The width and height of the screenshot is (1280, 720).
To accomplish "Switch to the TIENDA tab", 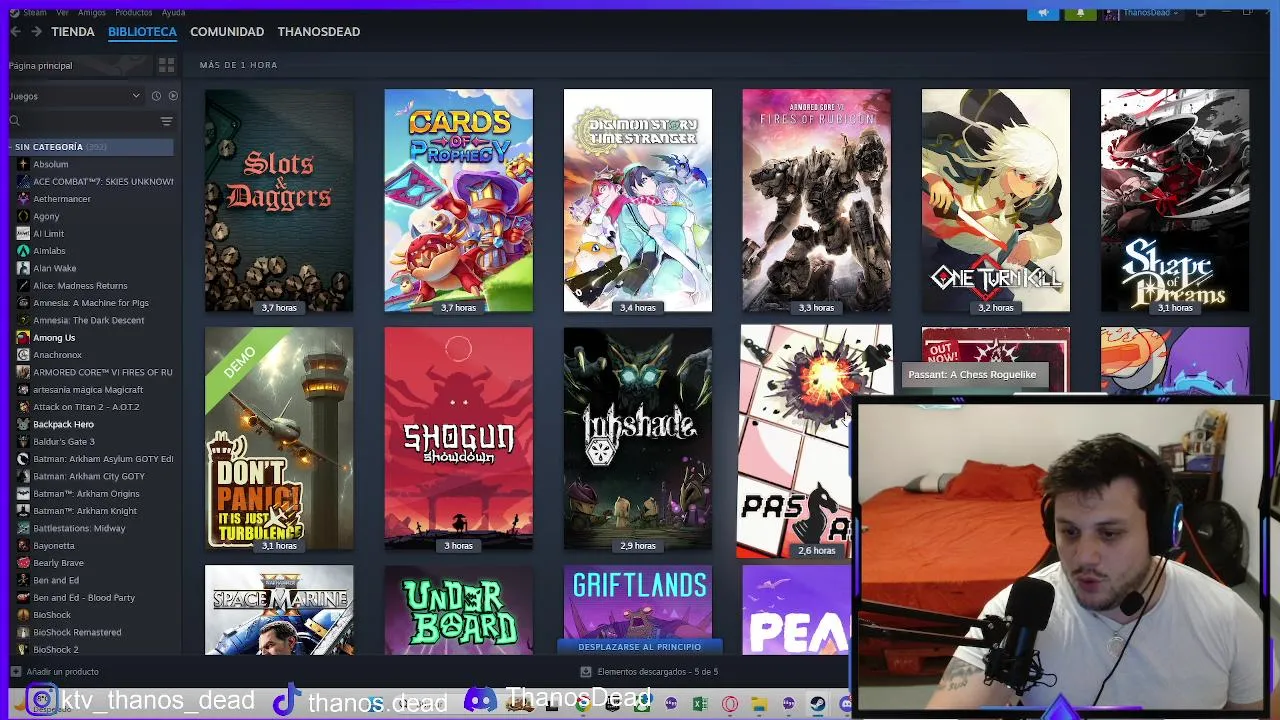I will coord(73,32).
